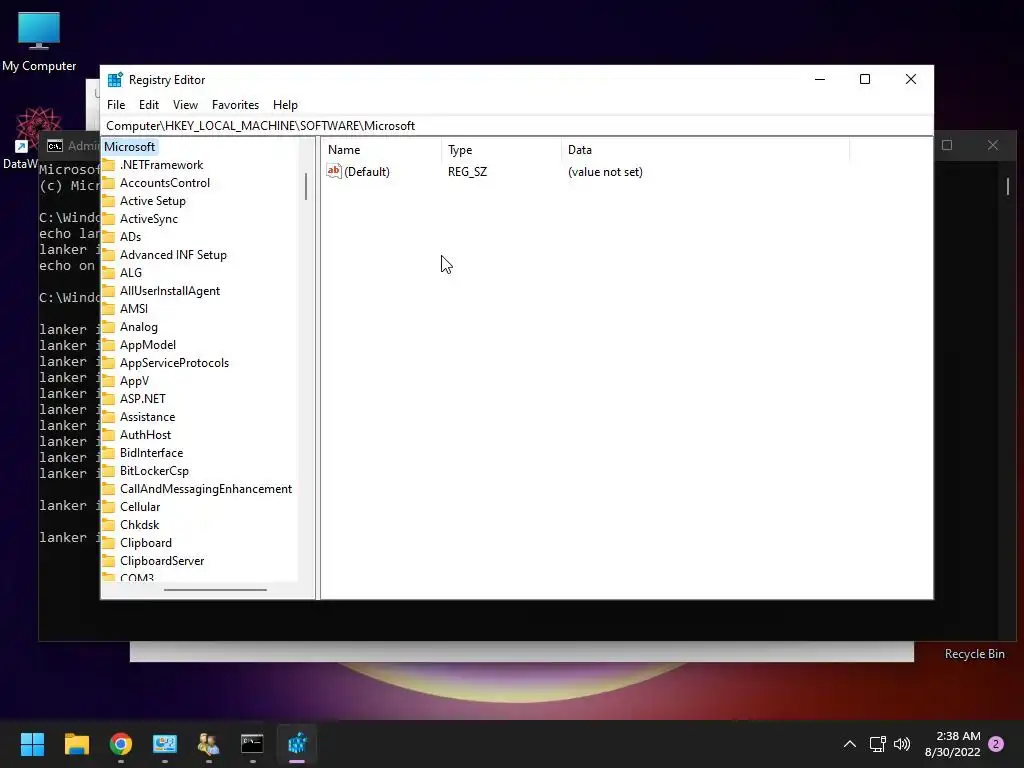Sort values by the Type column header
Image resolution: width=1024 pixels, height=768 pixels.
coord(501,150)
